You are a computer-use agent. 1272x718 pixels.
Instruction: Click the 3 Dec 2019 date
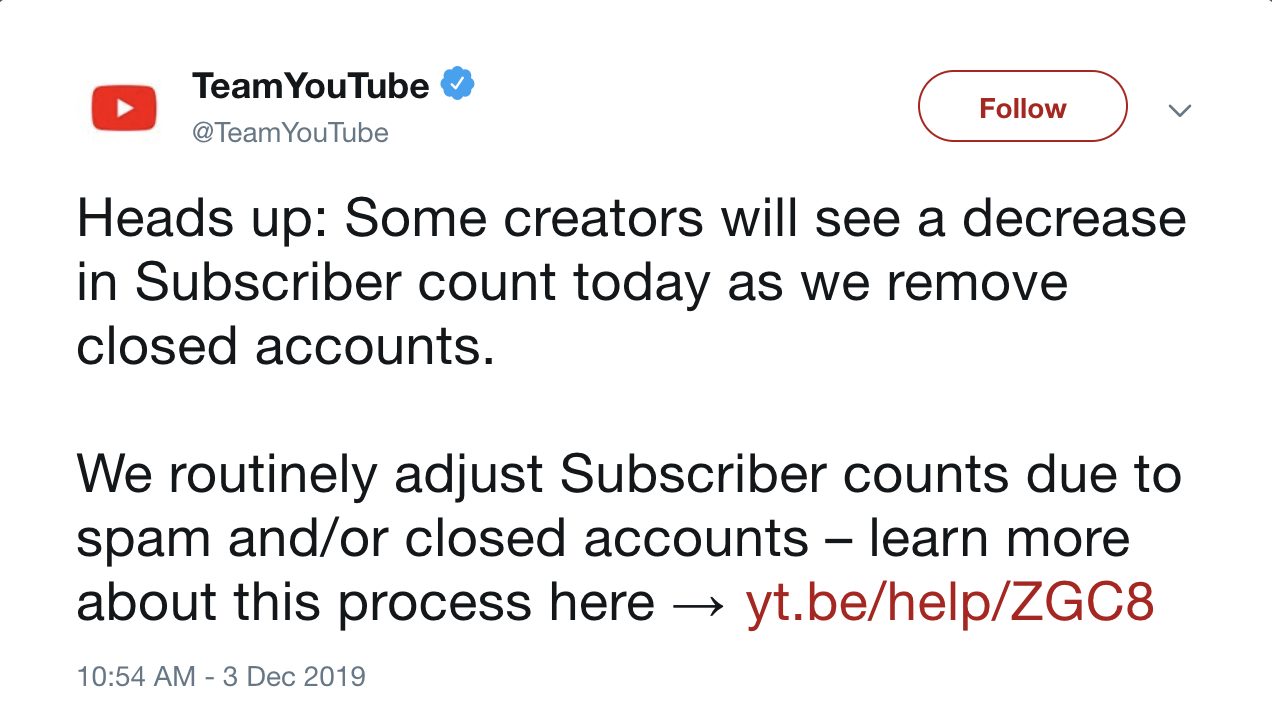tap(294, 676)
